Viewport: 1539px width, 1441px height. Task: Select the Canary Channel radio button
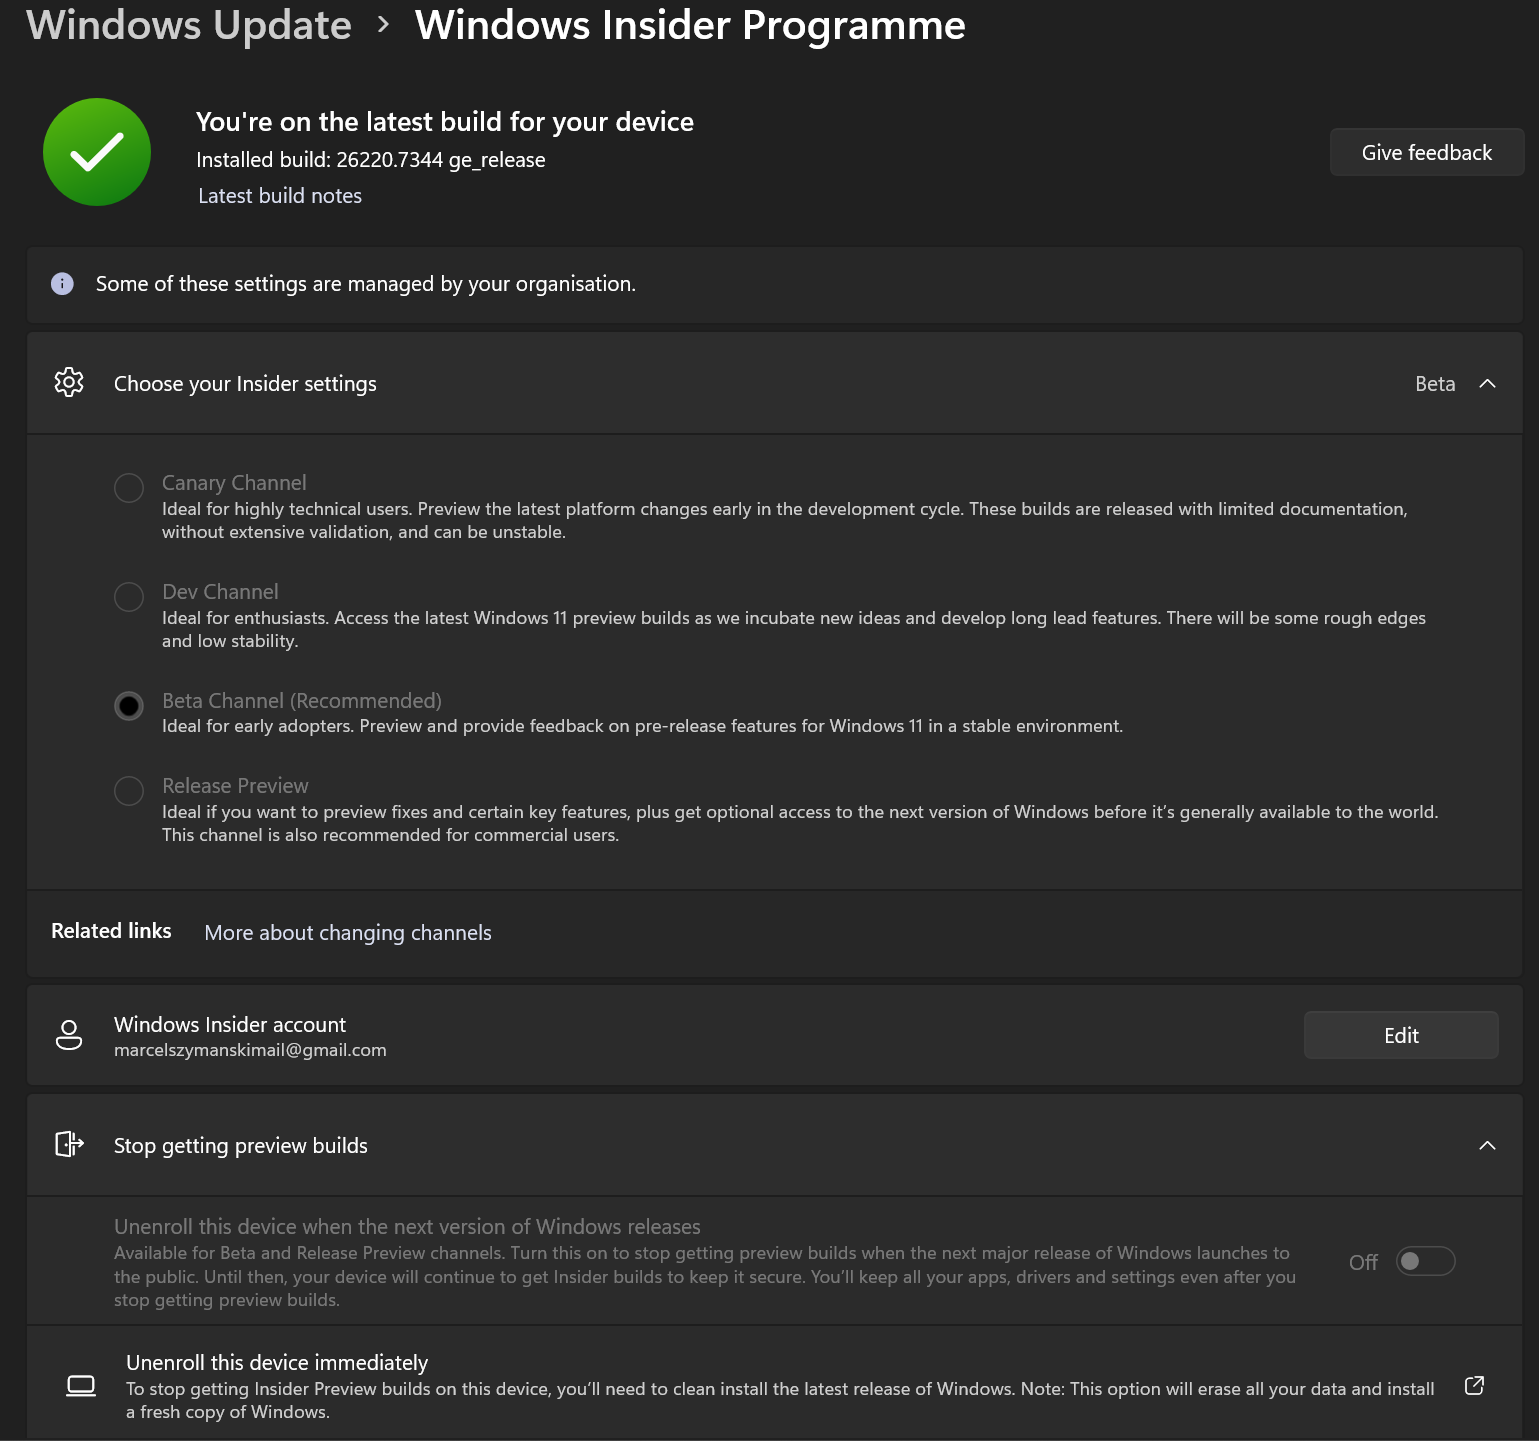point(129,488)
